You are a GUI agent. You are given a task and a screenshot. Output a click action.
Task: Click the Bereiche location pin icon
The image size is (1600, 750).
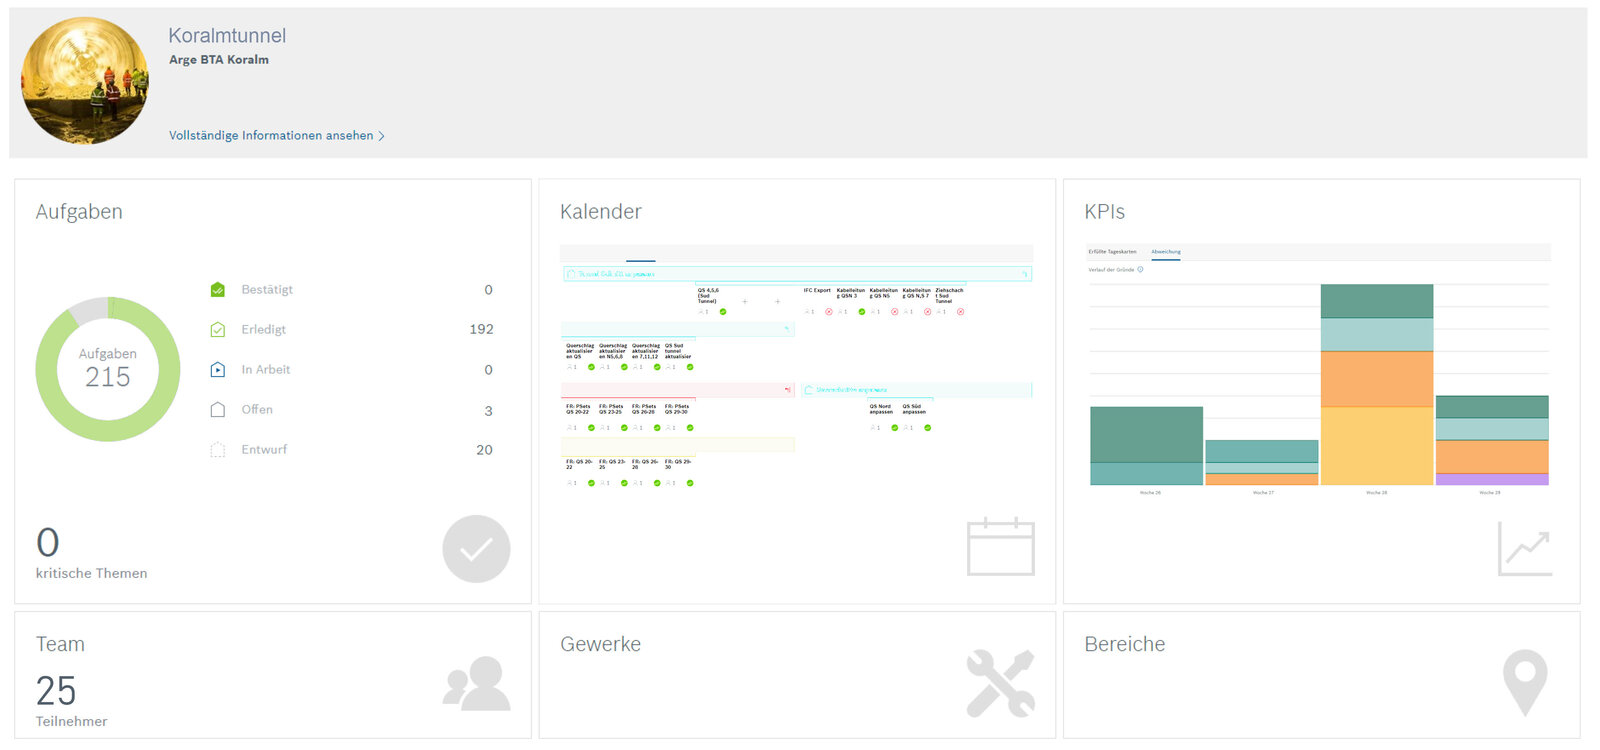(1524, 683)
